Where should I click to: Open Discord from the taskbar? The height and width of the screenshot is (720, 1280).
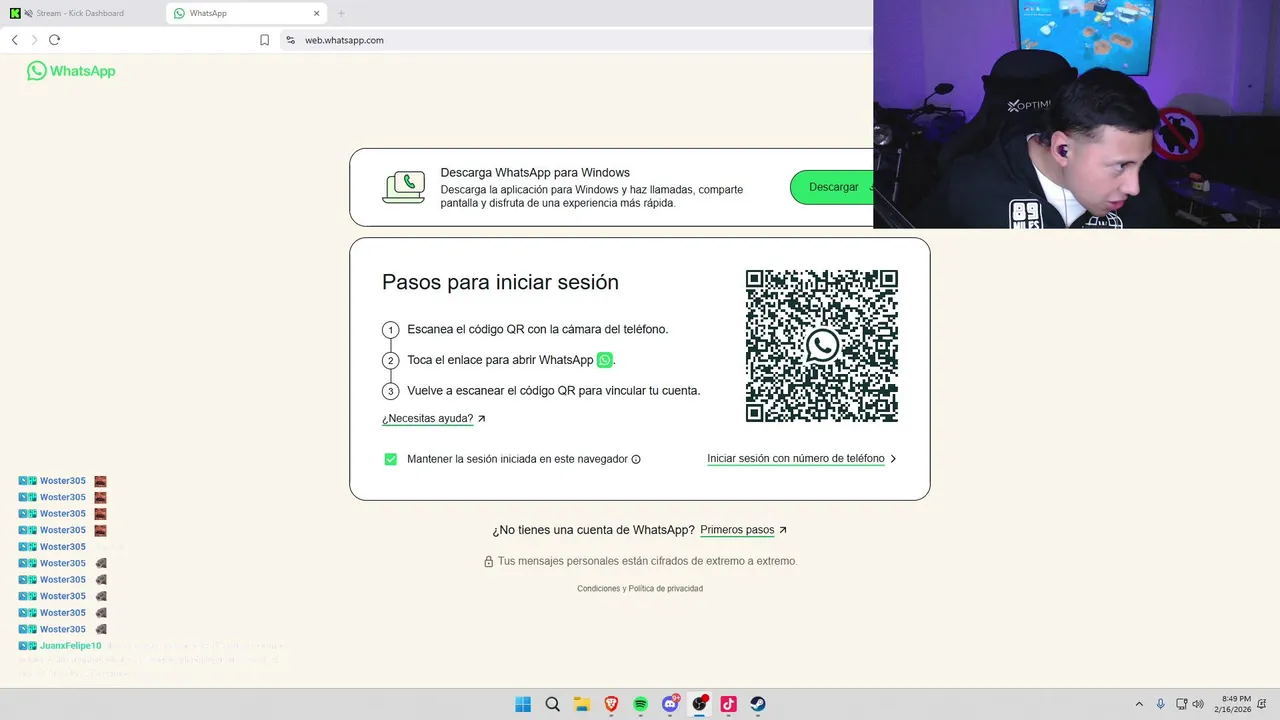(670, 704)
